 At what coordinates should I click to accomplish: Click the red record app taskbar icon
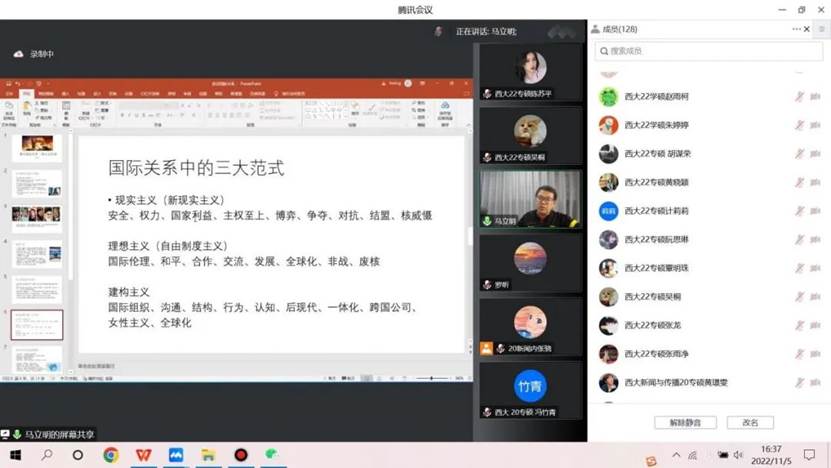point(240,455)
